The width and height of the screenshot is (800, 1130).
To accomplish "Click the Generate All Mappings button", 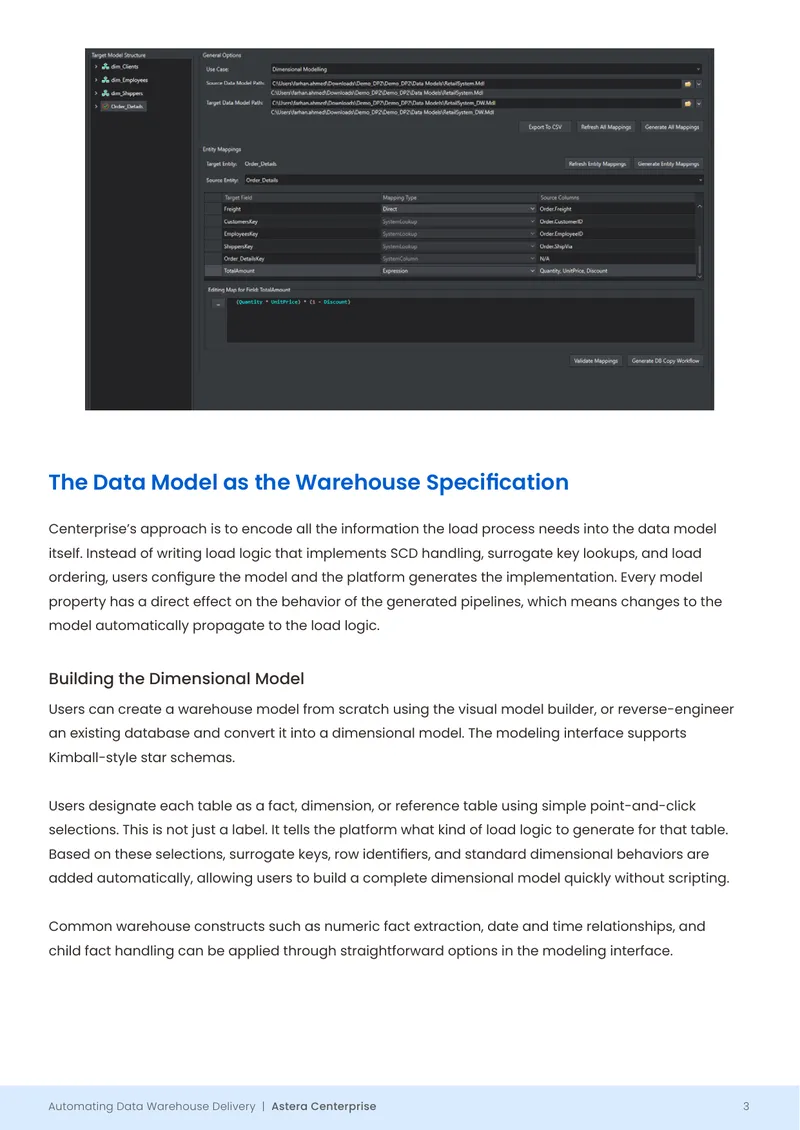I will (x=672, y=127).
